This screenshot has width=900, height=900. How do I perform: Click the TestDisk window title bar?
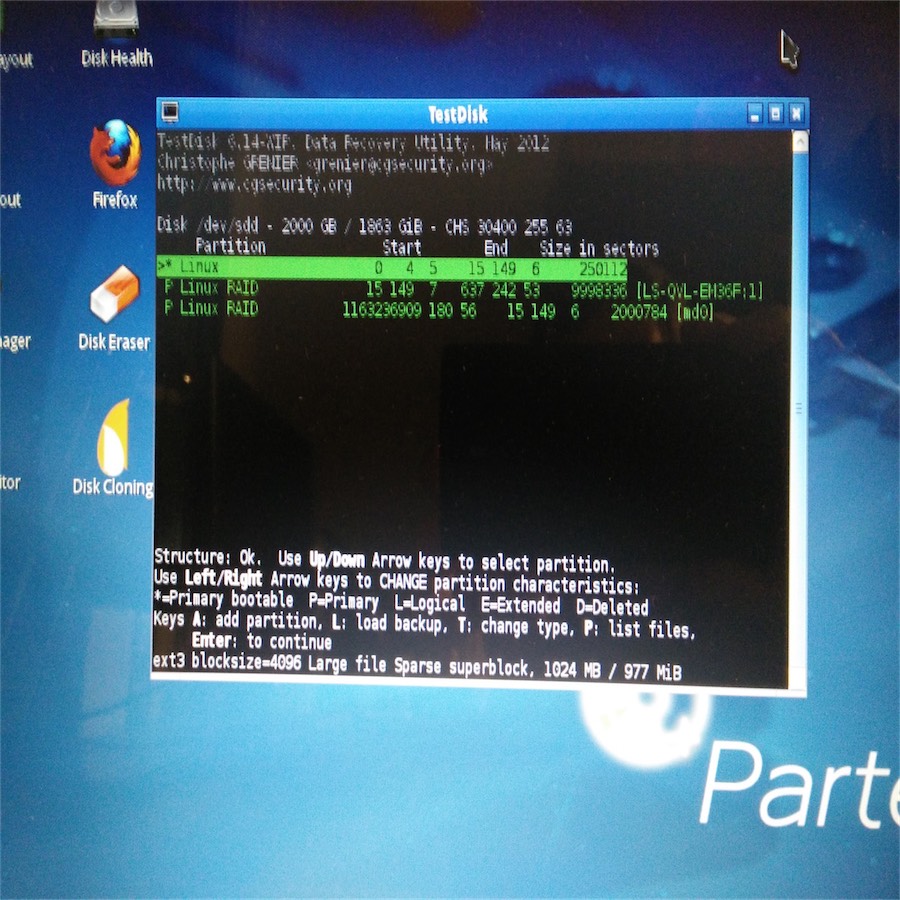(458, 114)
